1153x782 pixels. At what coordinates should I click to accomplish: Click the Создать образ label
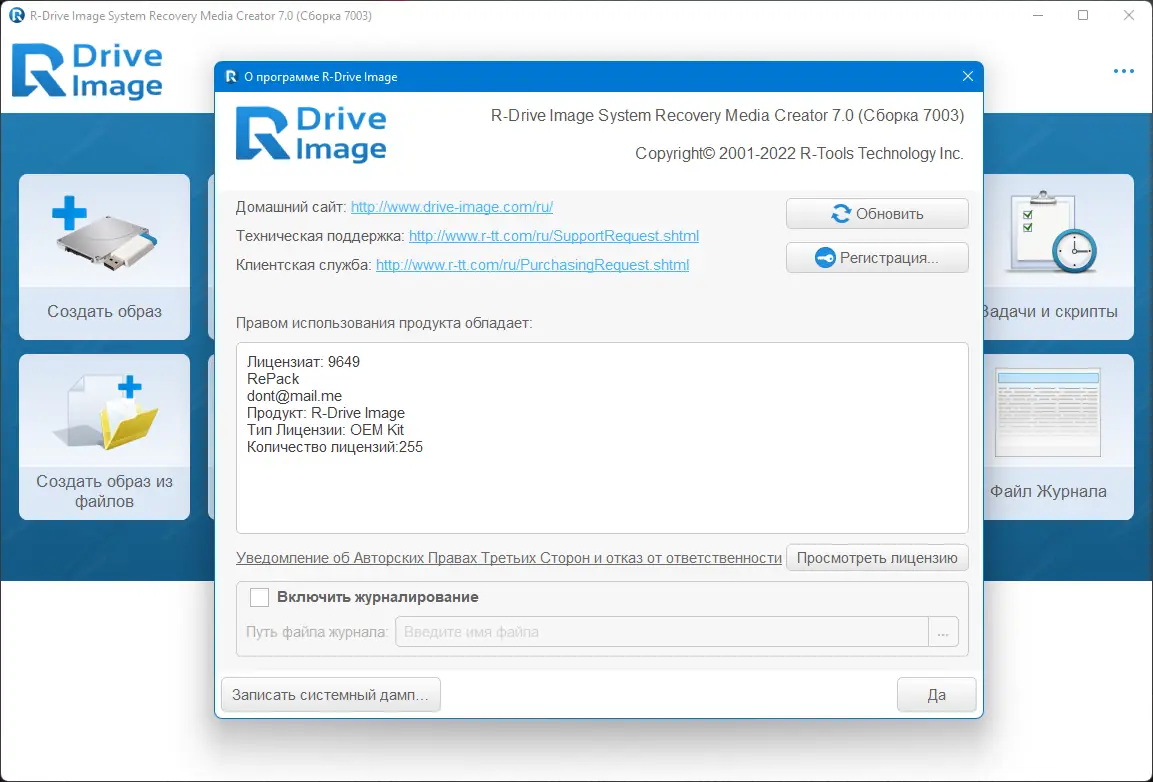coord(104,312)
